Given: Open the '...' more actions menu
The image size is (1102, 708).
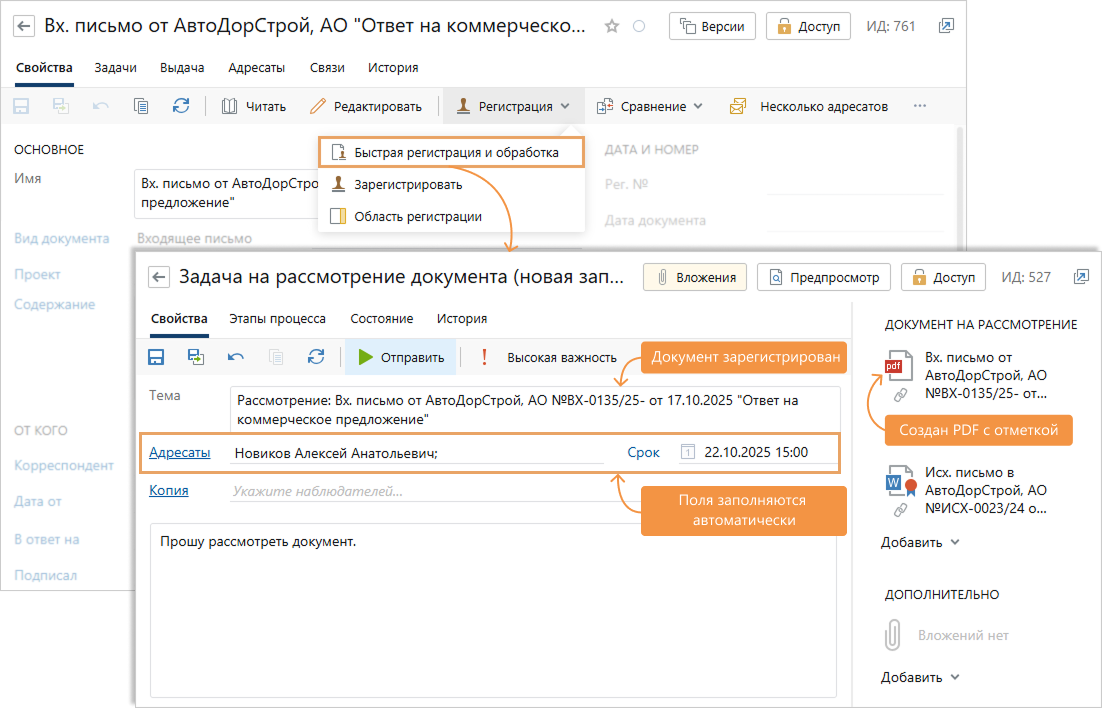Looking at the screenshot, I should point(919,105).
